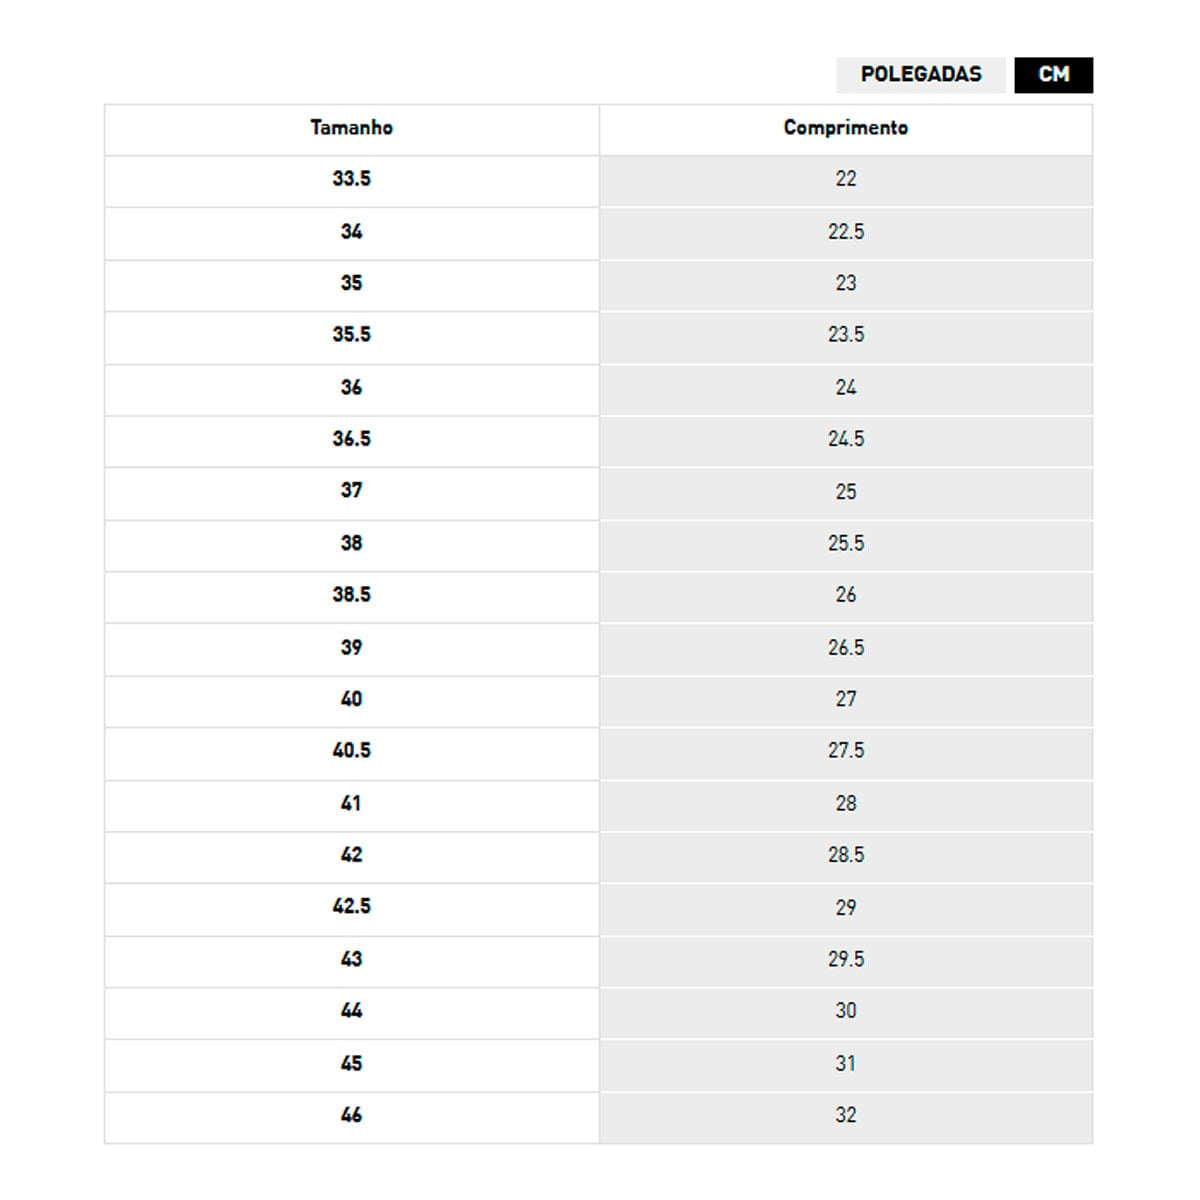Select size 46 at table bottom
1200x1200 pixels.
[351, 1115]
